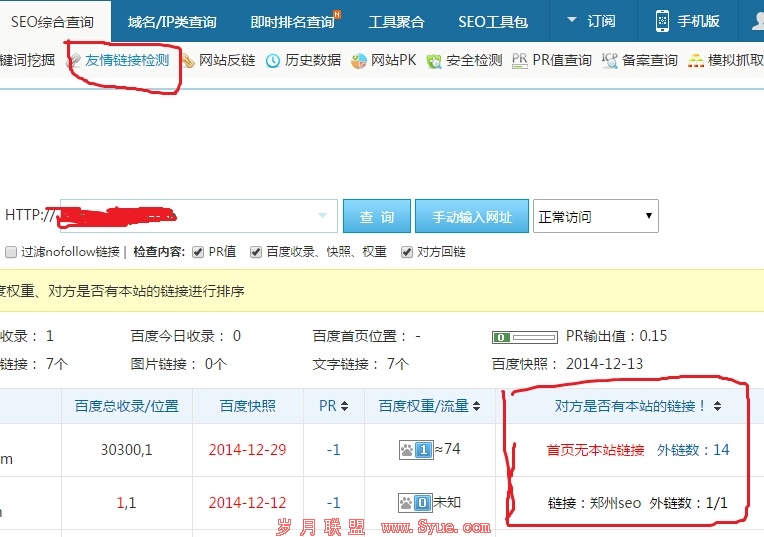Switch to 域名/IP类查询 tab

(172, 21)
